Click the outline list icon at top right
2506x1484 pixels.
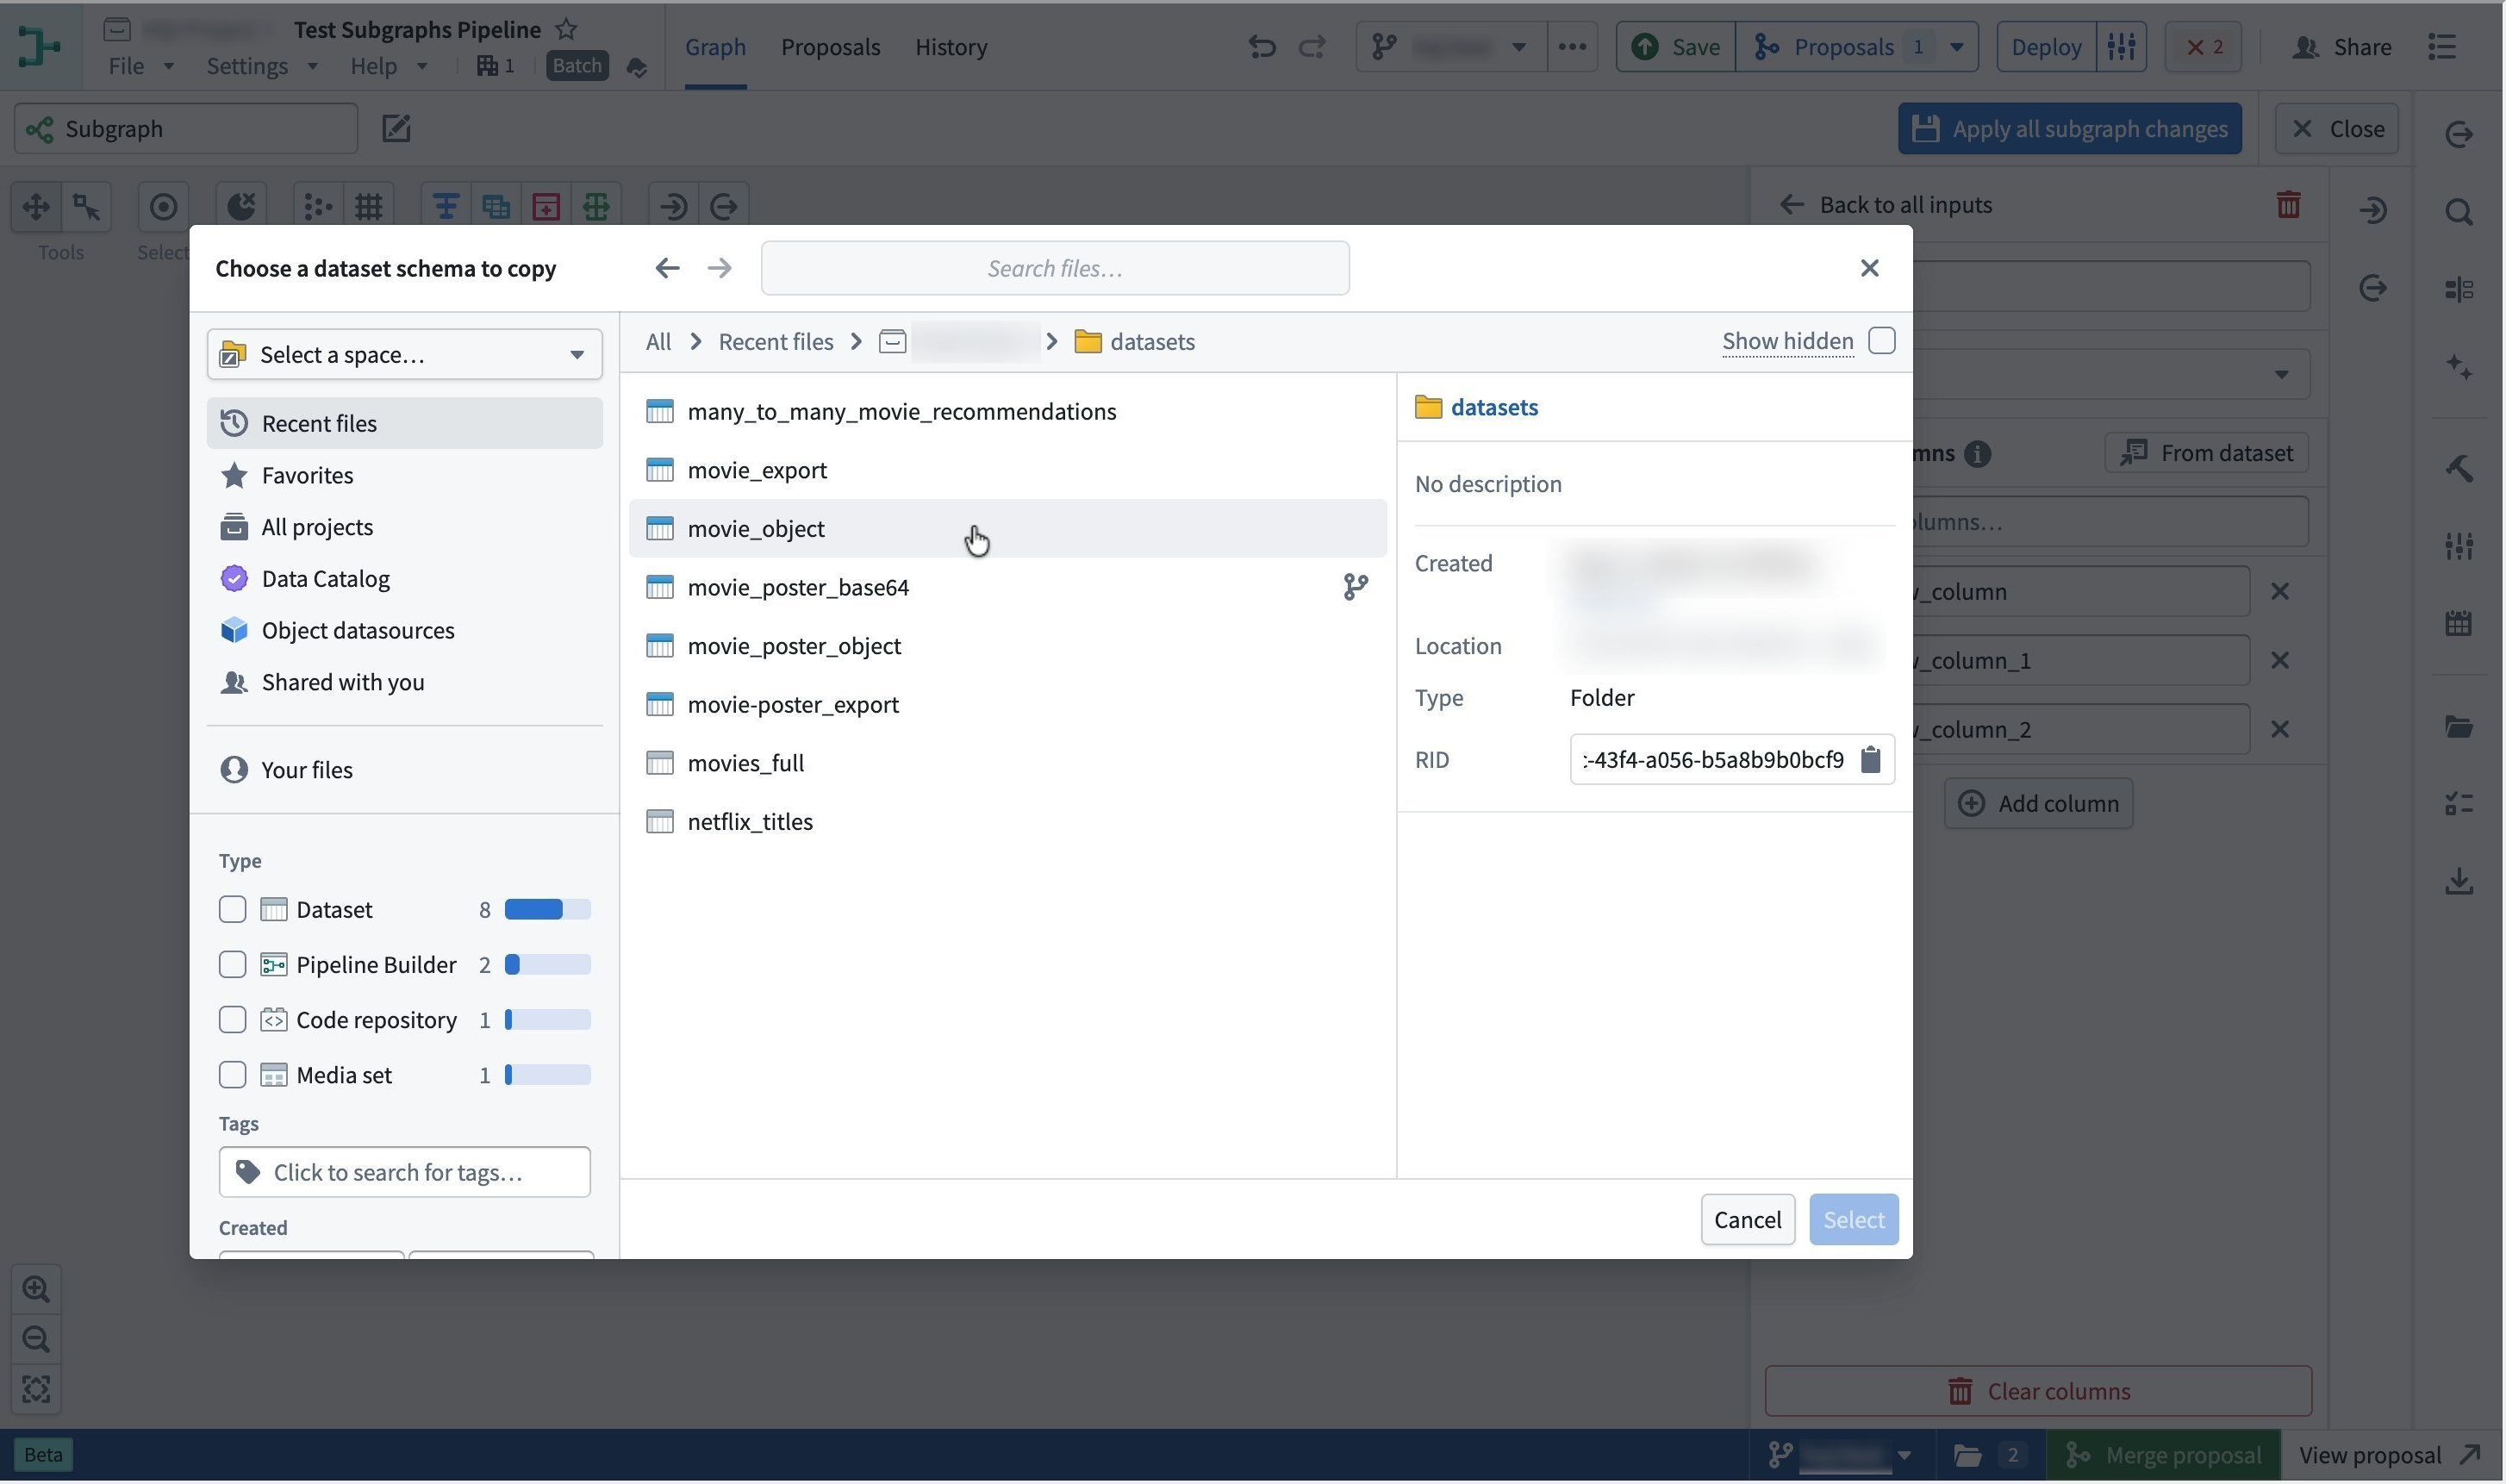pyautogui.click(x=2442, y=47)
